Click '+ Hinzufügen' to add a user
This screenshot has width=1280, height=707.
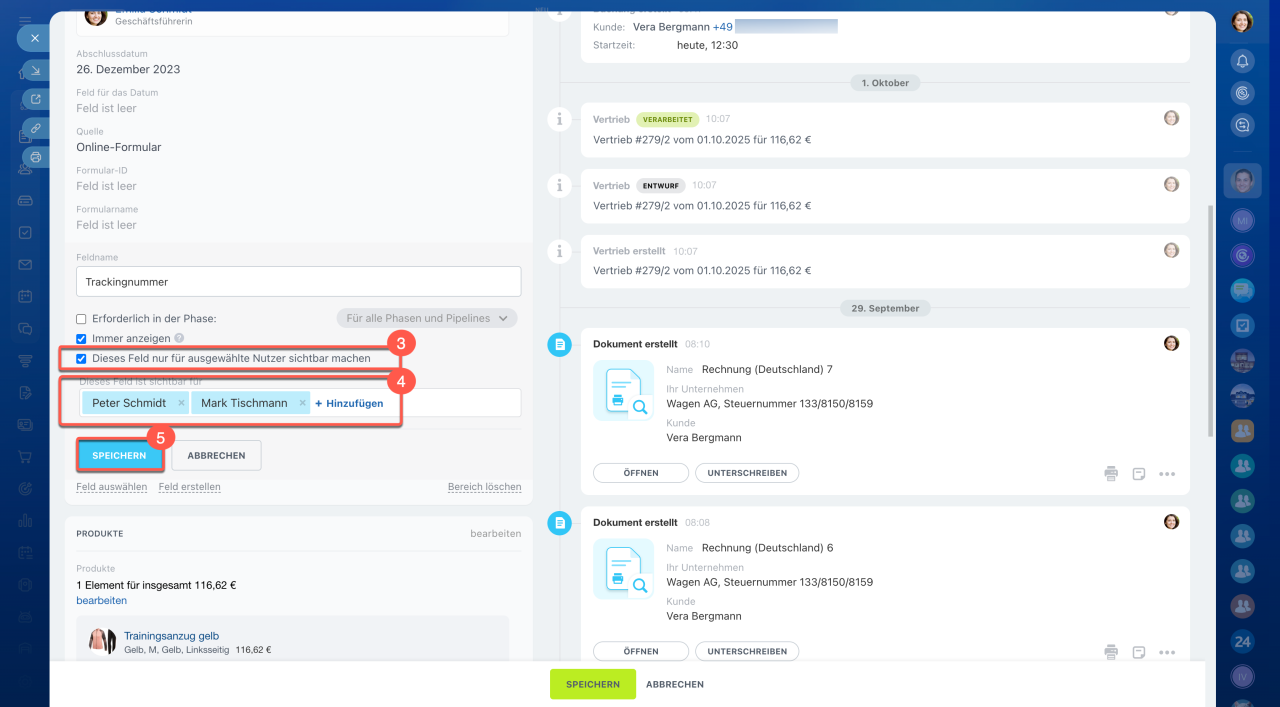click(349, 403)
